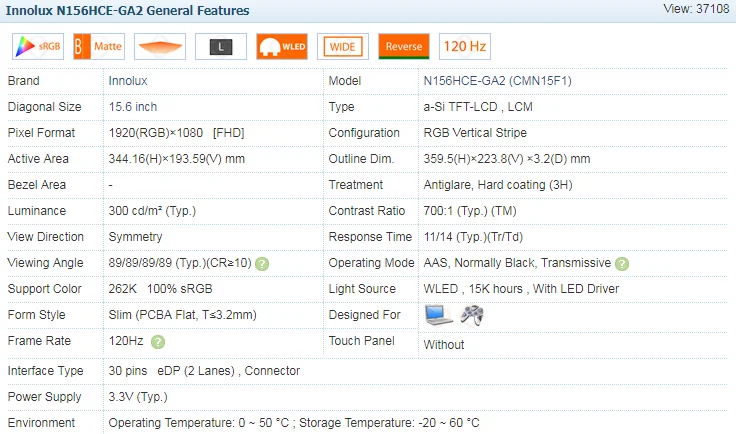
Task: Click the Active Area row label
Action: pos(38,159)
